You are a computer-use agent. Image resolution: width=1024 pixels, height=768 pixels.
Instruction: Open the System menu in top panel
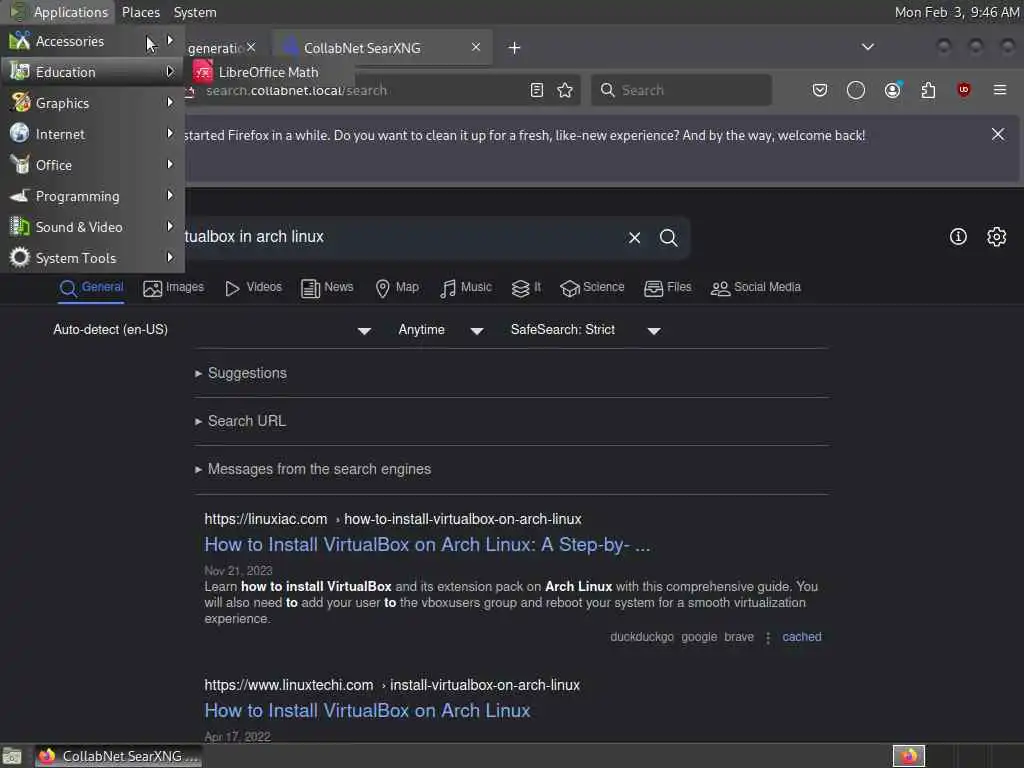click(195, 12)
